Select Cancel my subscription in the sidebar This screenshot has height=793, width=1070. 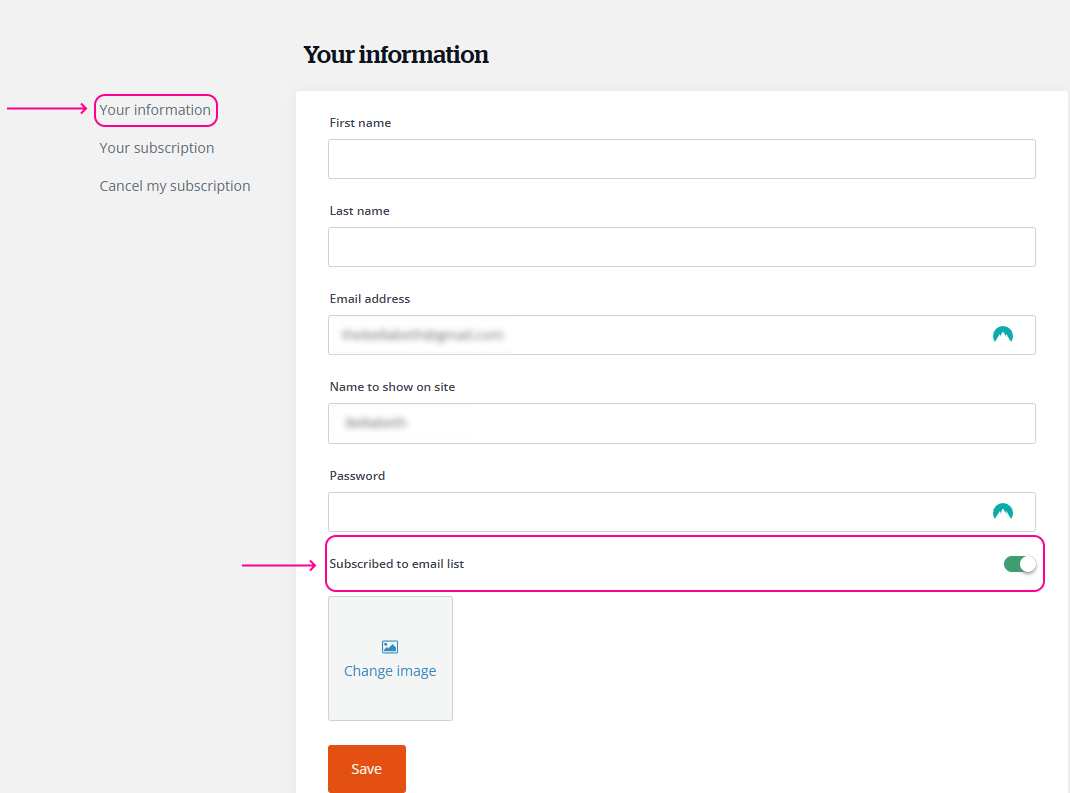175,186
